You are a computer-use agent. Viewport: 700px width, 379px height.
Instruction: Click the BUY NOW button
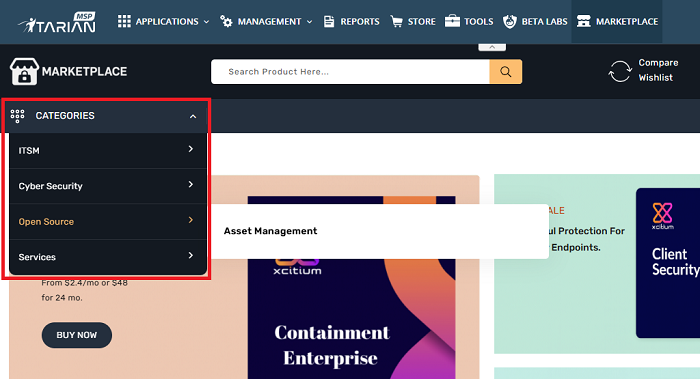[x=77, y=335]
